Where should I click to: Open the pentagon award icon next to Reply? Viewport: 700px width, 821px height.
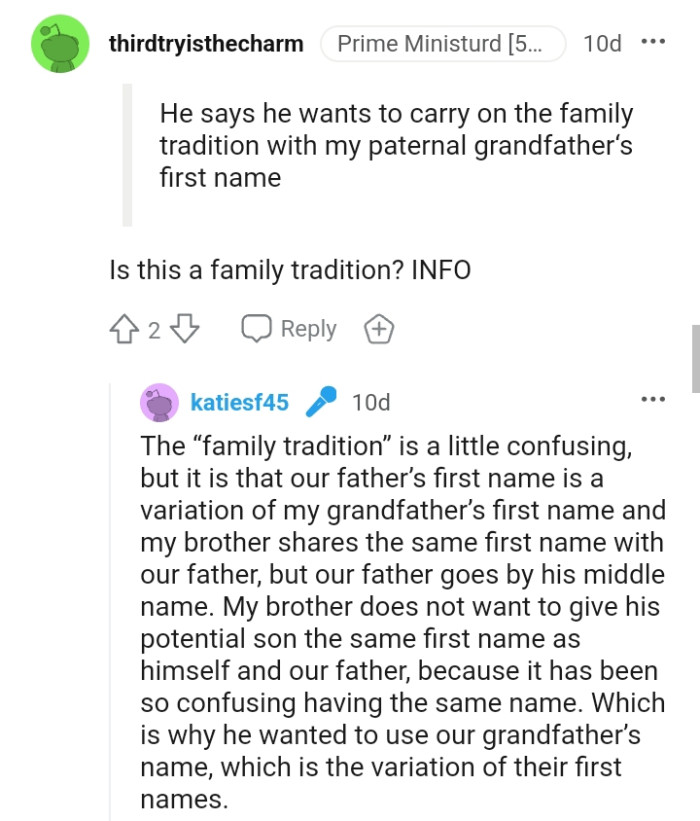378,328
